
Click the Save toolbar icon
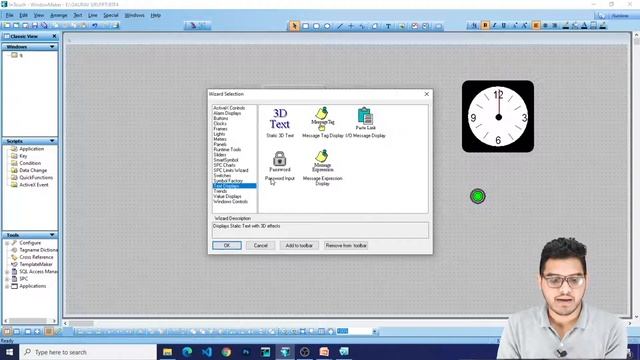(35, 25)
